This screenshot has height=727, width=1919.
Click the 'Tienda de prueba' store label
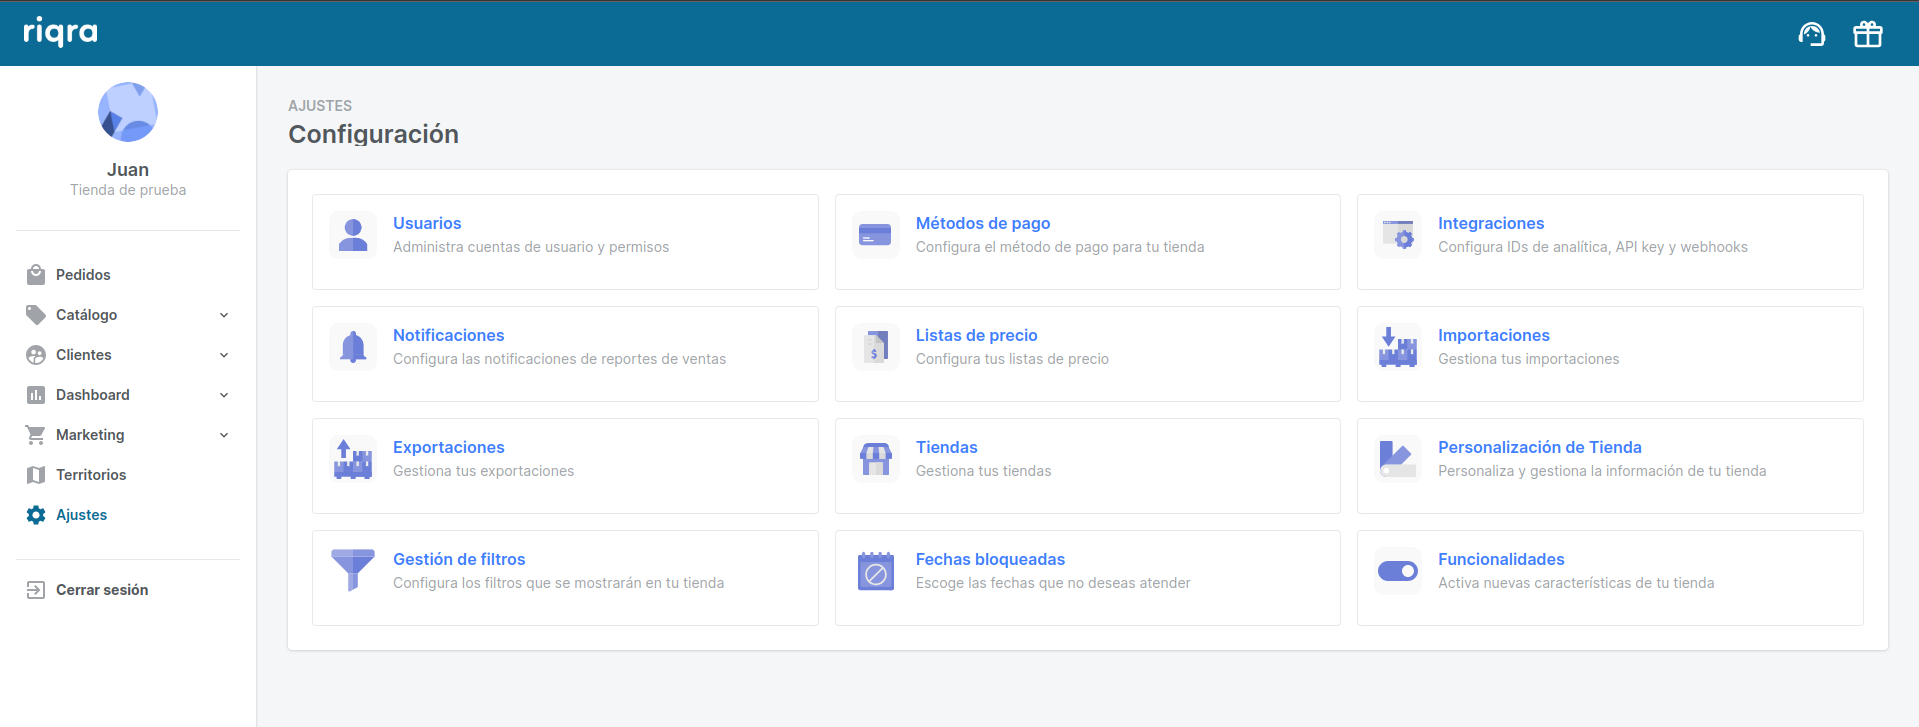click(x=128, y=190)
